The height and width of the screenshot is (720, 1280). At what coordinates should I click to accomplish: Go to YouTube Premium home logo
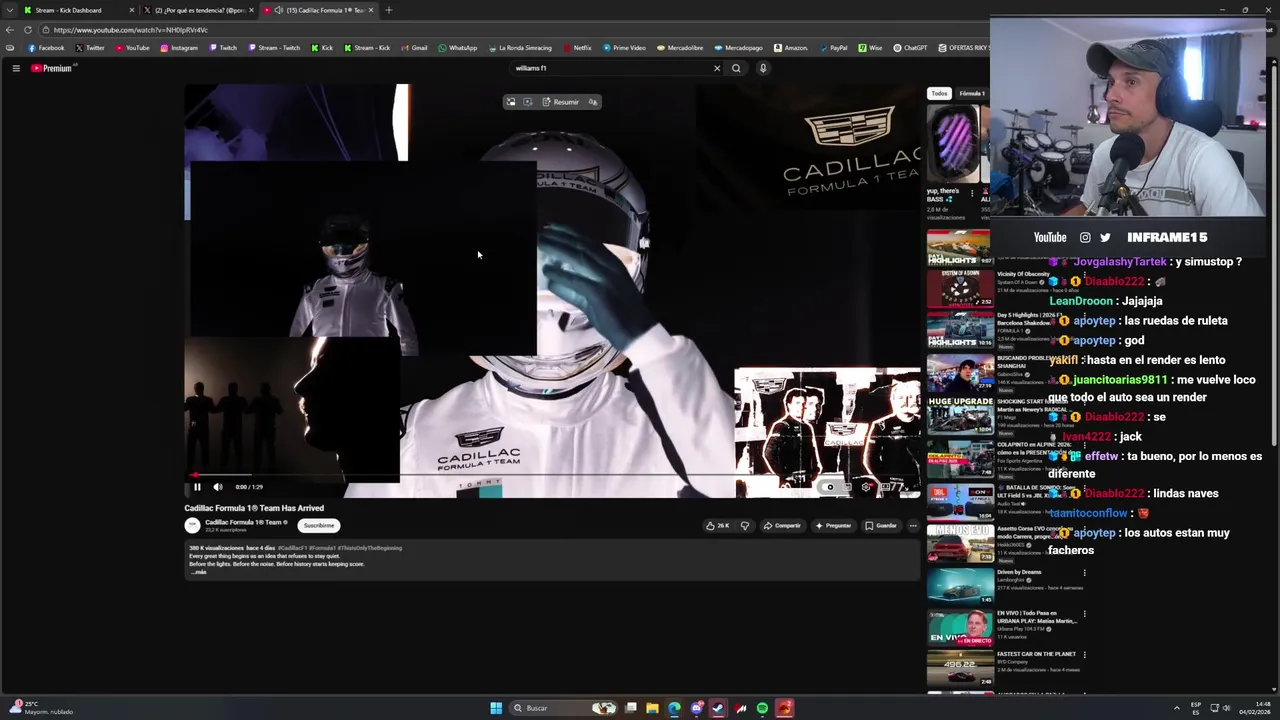(x=52, y=68)
